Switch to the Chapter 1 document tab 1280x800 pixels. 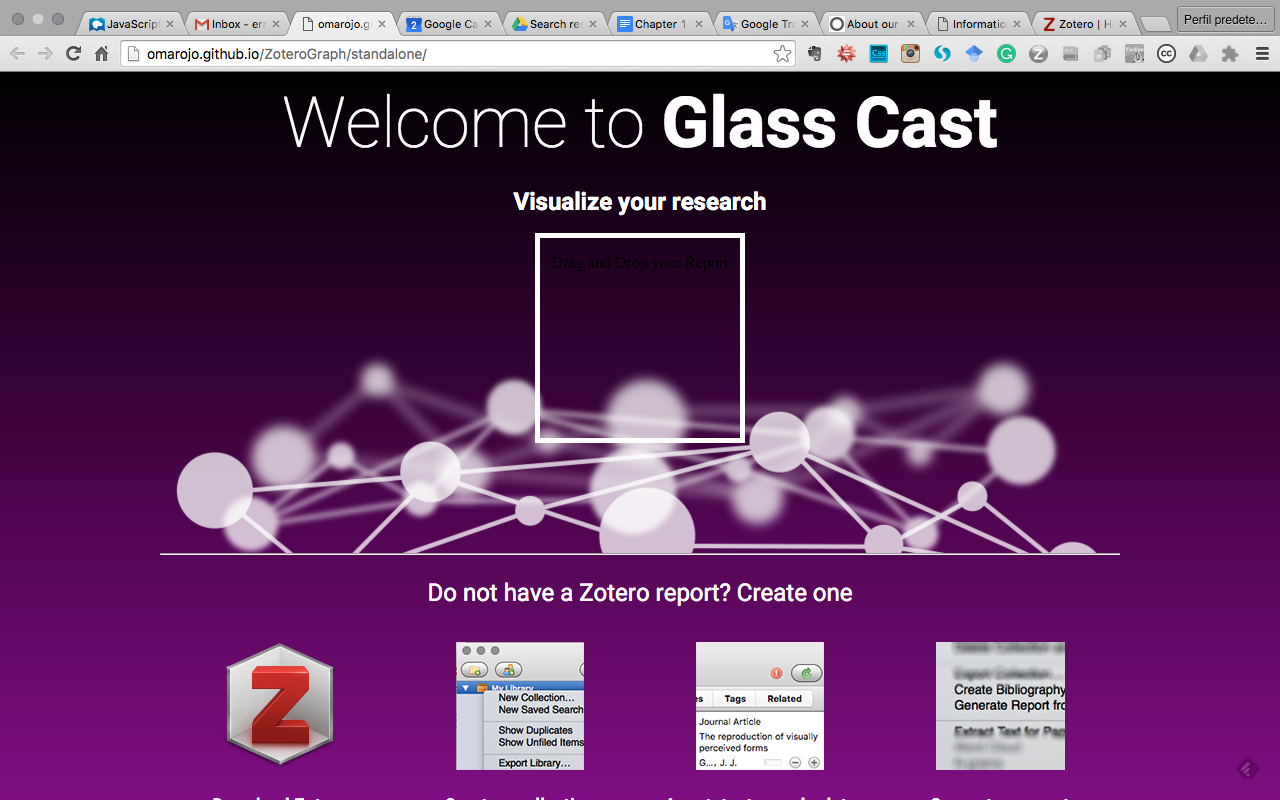click(661, 24)
